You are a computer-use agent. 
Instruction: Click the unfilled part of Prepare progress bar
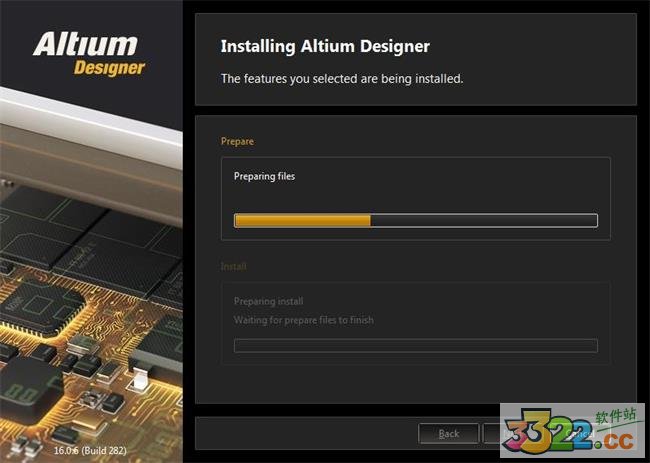click(484, 221)
